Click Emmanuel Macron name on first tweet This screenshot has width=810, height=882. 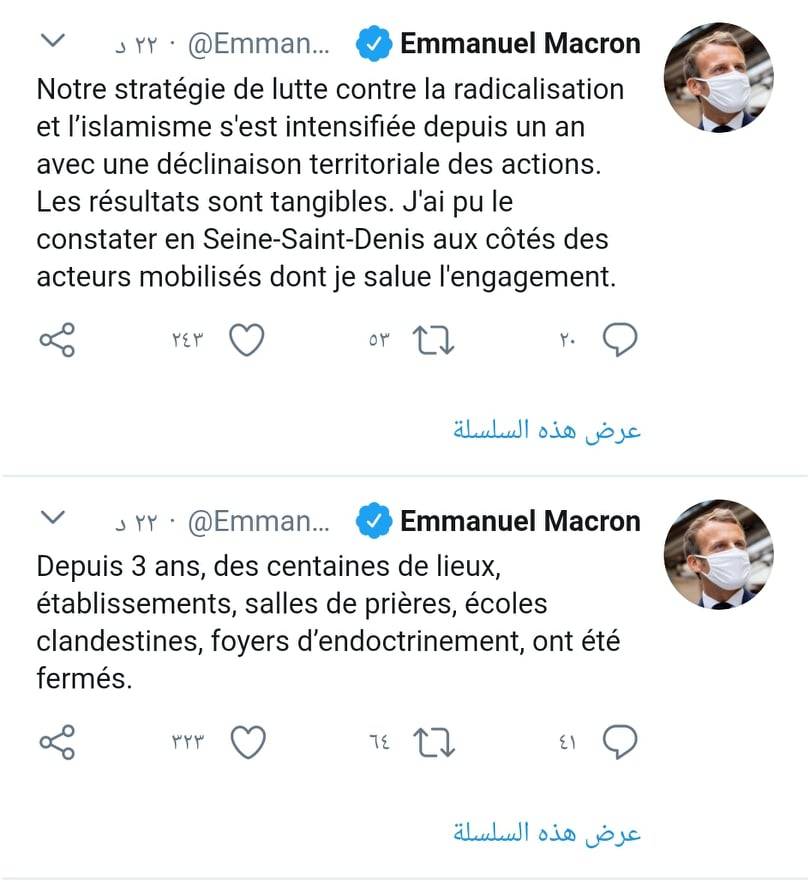520,44
